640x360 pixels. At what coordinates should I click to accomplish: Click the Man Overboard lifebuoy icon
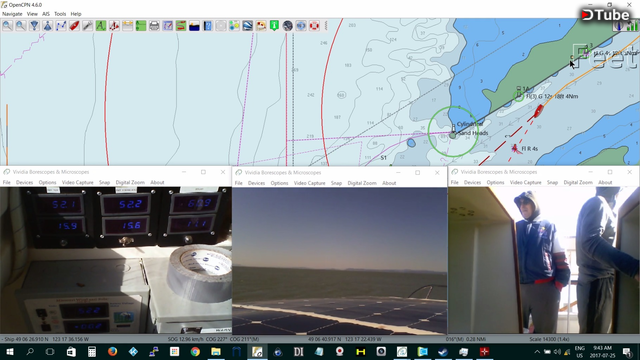click(x=314, y=26)
